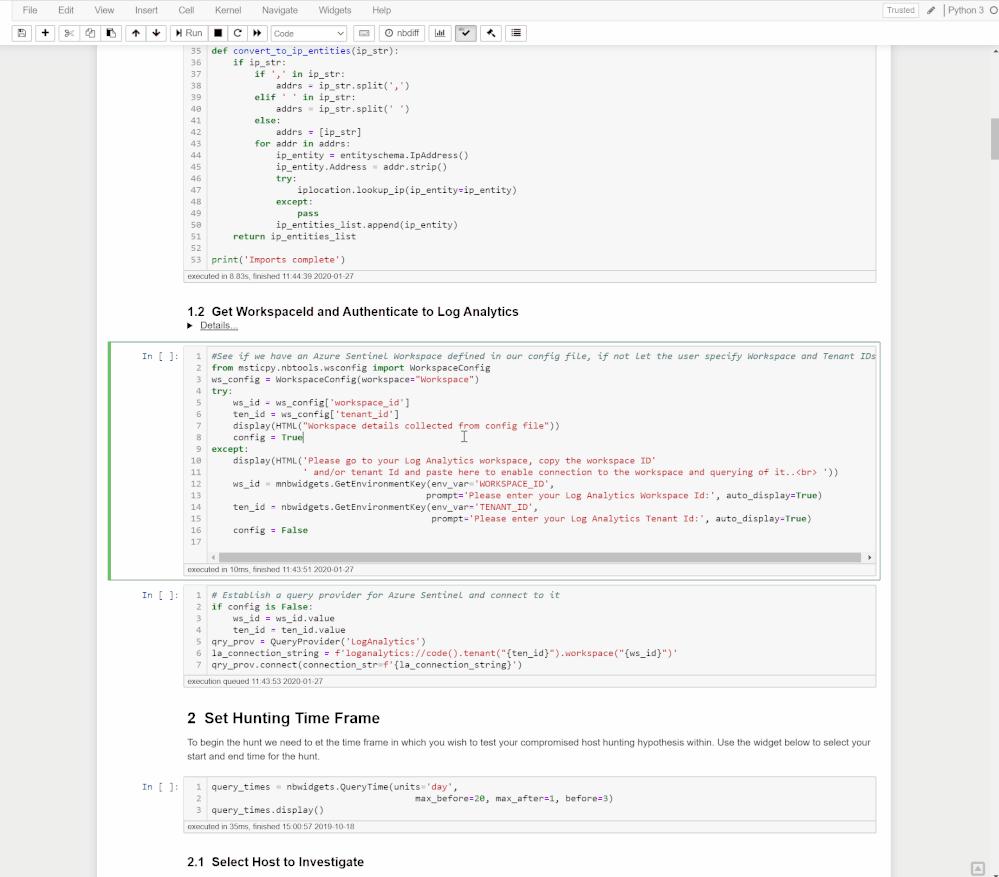The height and width of the screenshot is (877, 999).
Task: Click heading 2 Set Hunting Time Frame
Action: pyautogui.click(x=284, y=718)
